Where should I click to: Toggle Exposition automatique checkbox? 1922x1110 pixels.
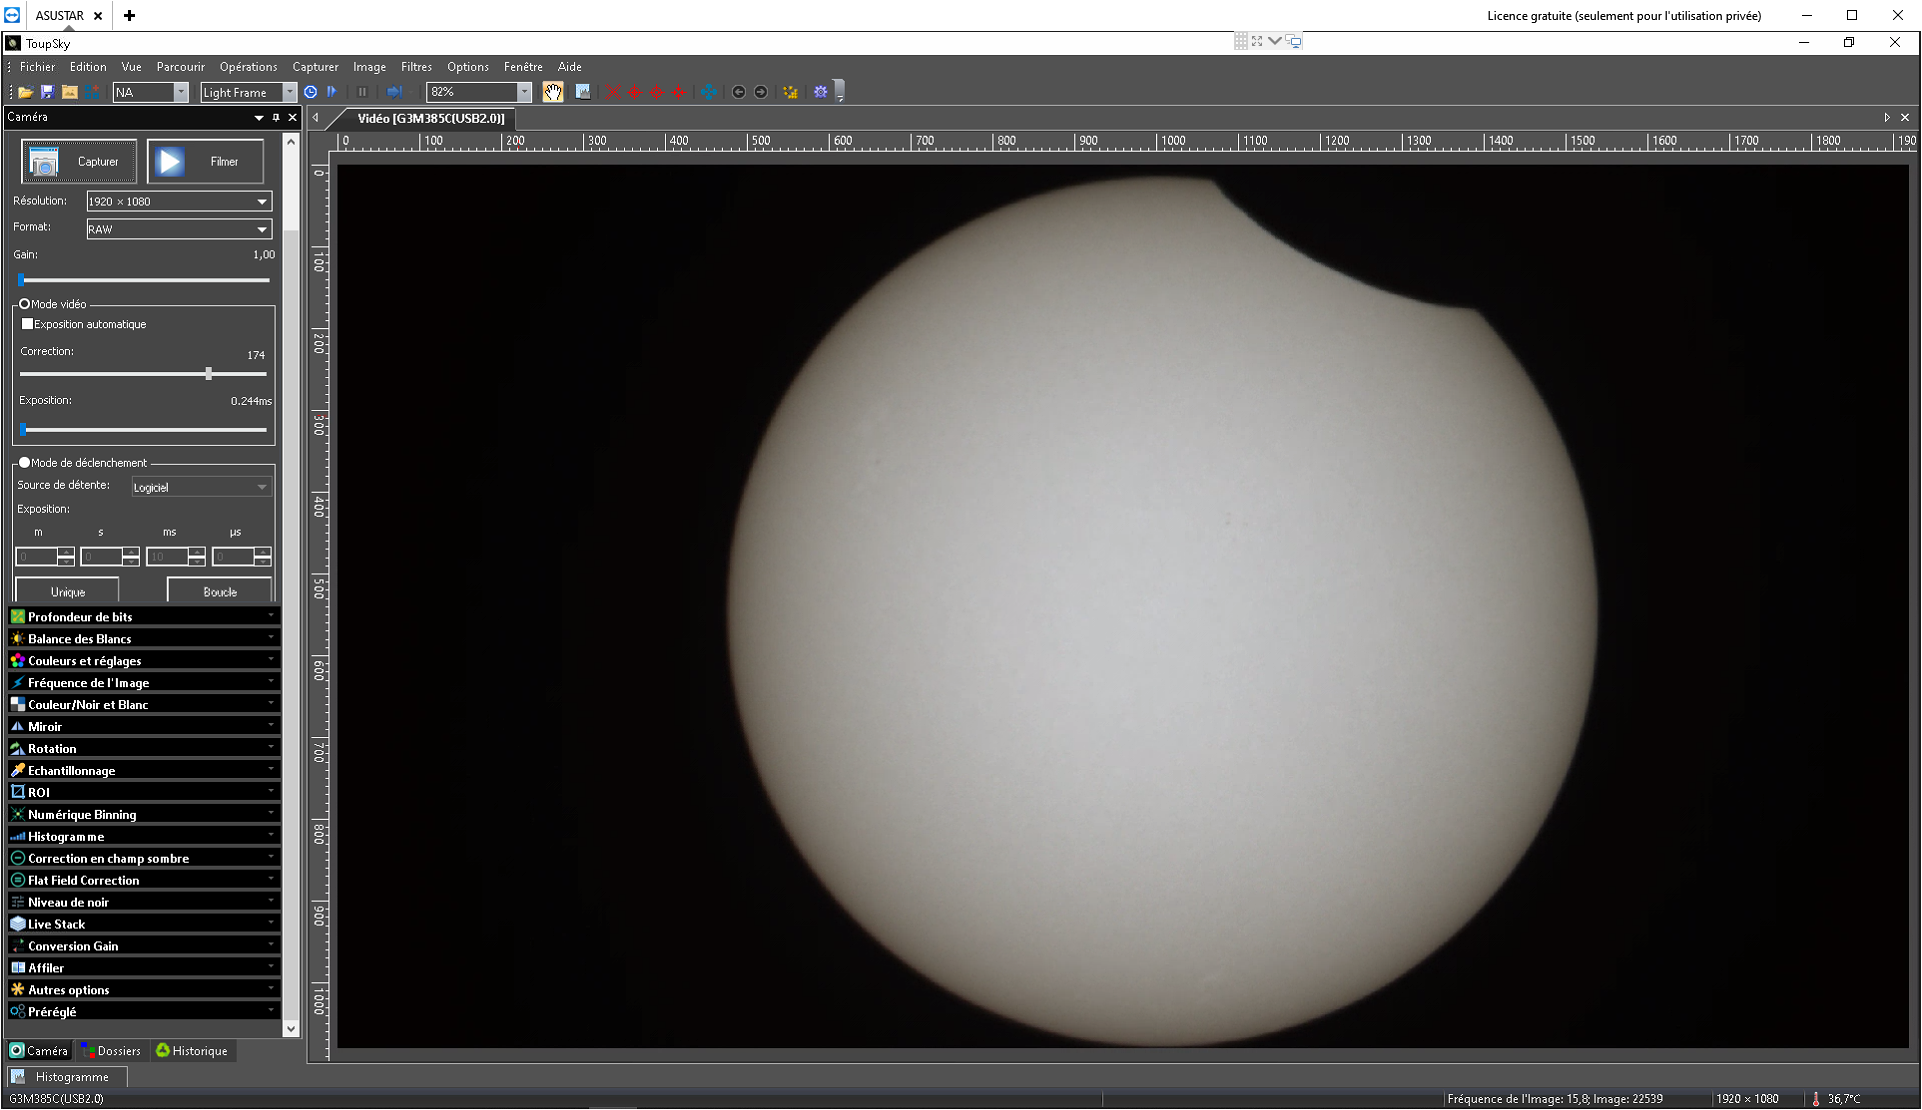(28, 324)
